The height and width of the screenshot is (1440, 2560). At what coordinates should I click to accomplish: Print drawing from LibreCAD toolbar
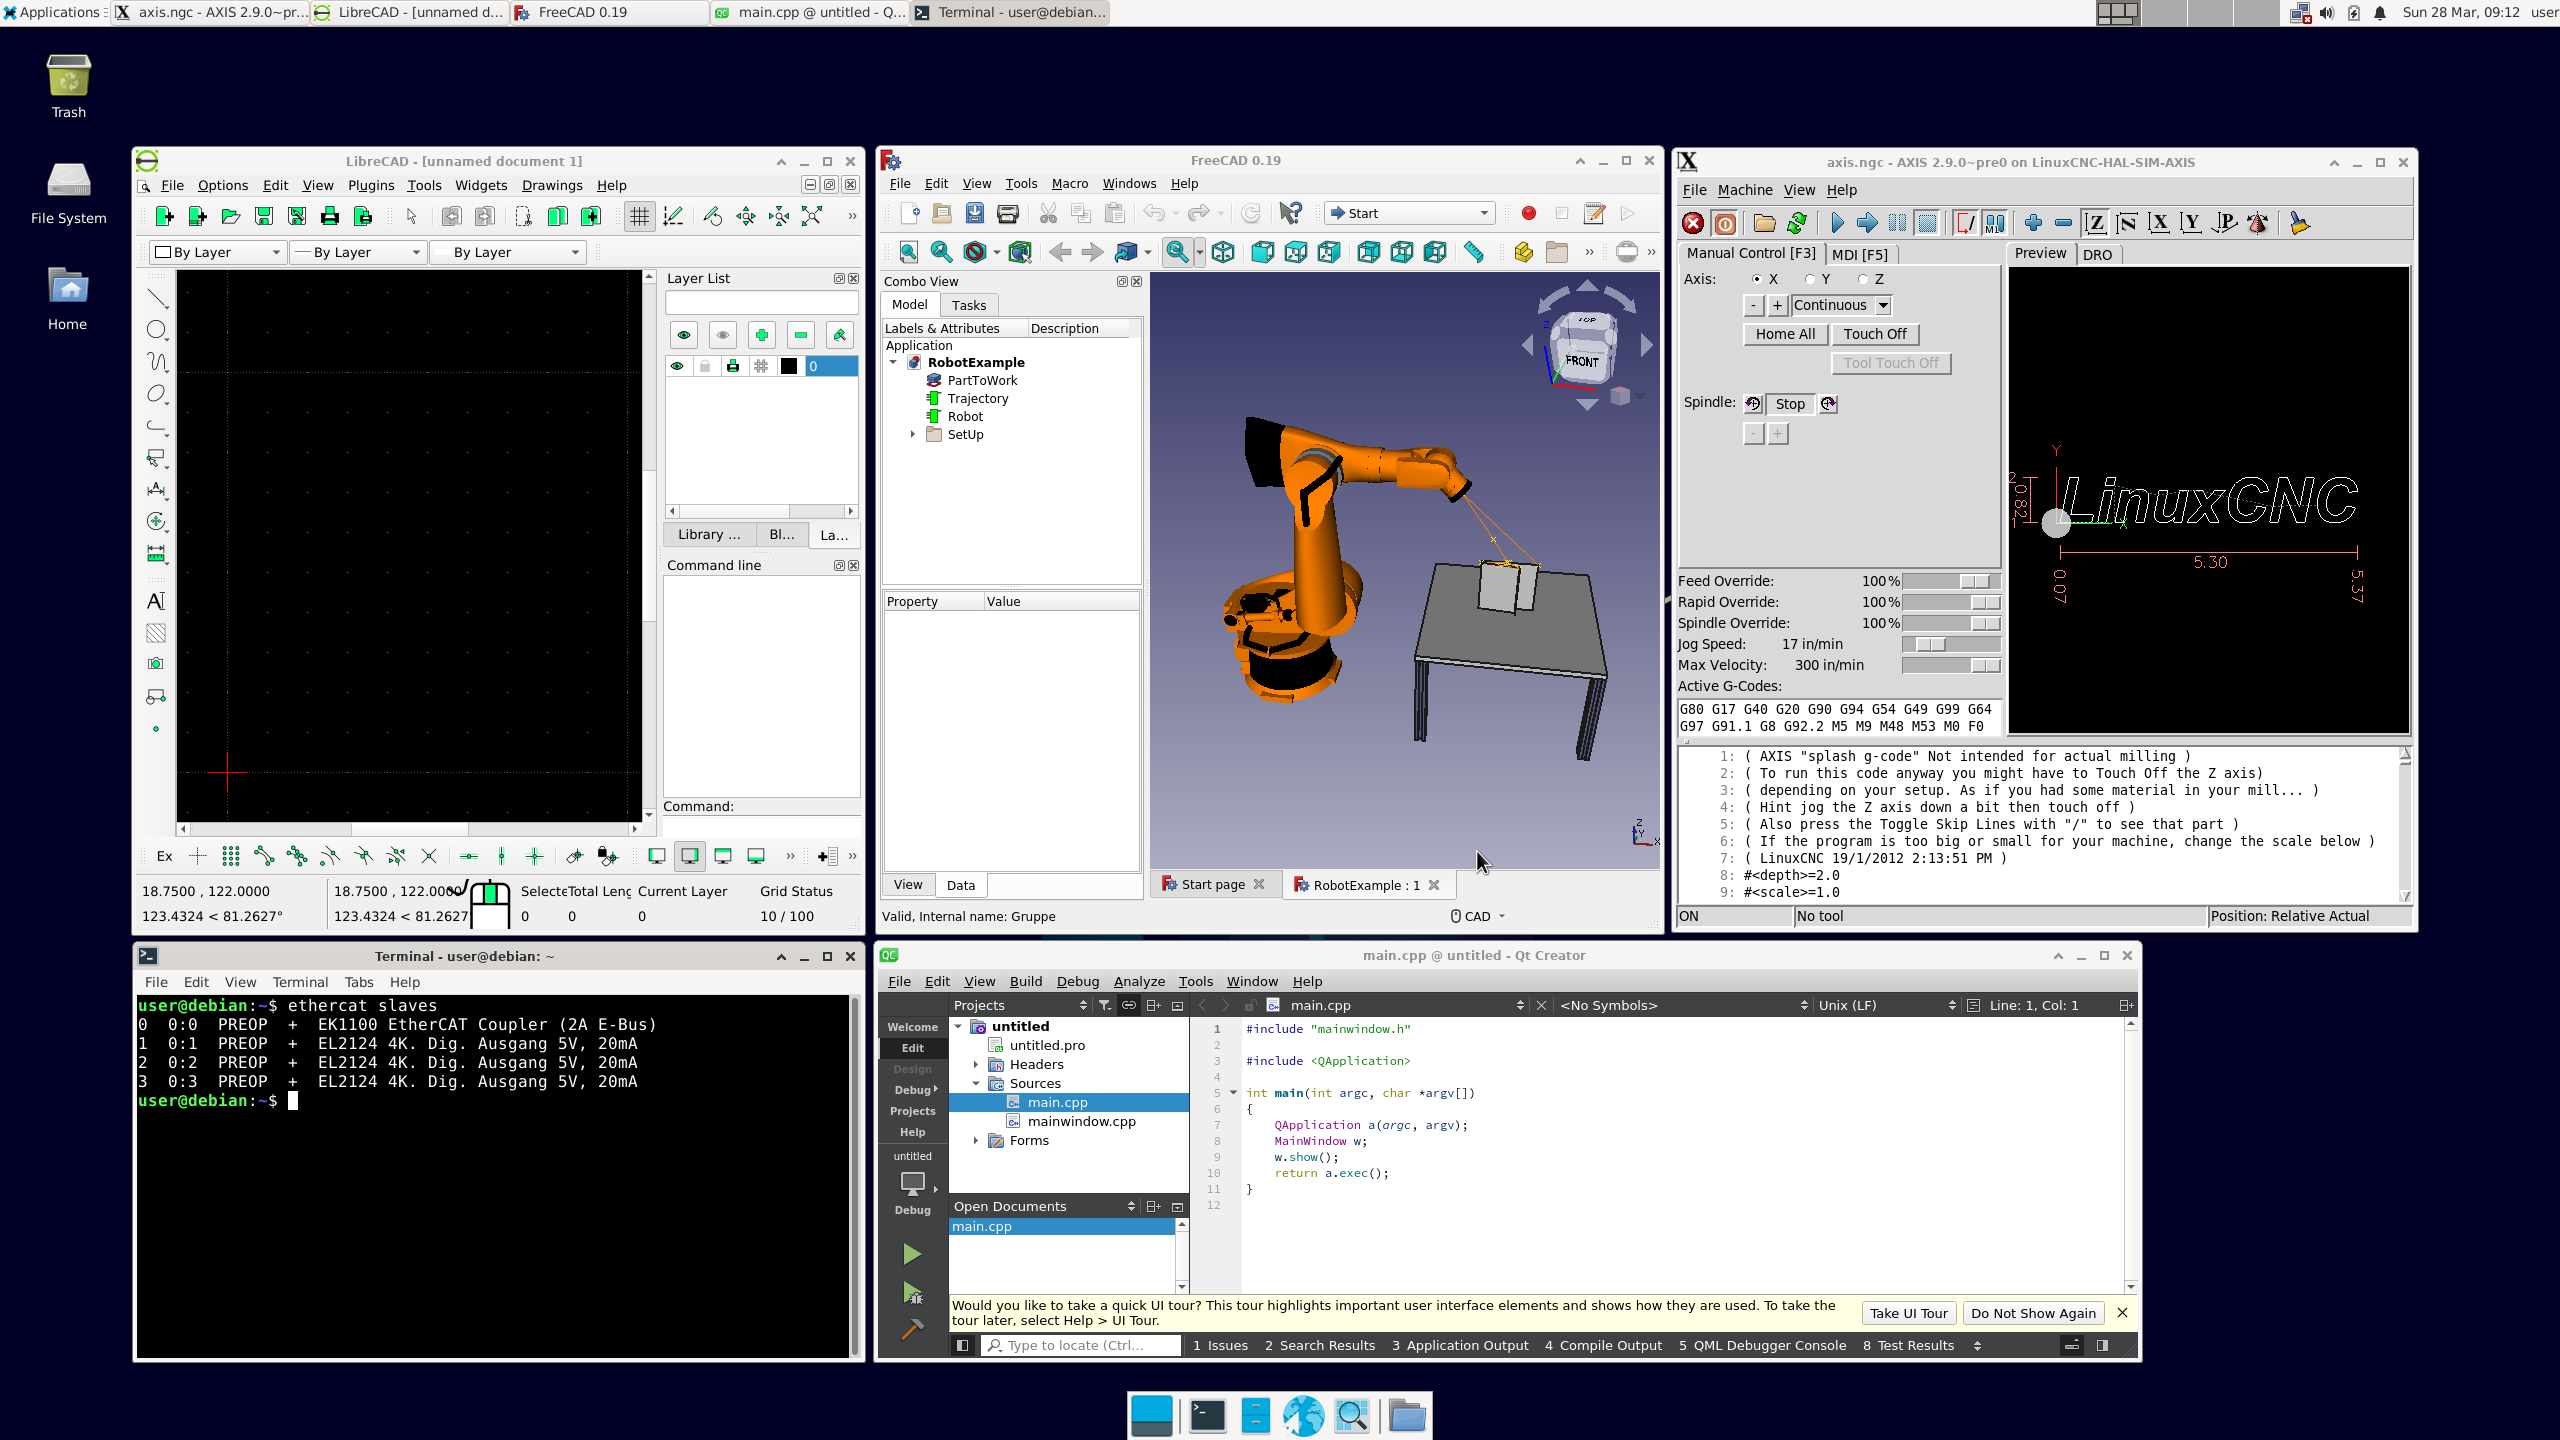[330, 216]
